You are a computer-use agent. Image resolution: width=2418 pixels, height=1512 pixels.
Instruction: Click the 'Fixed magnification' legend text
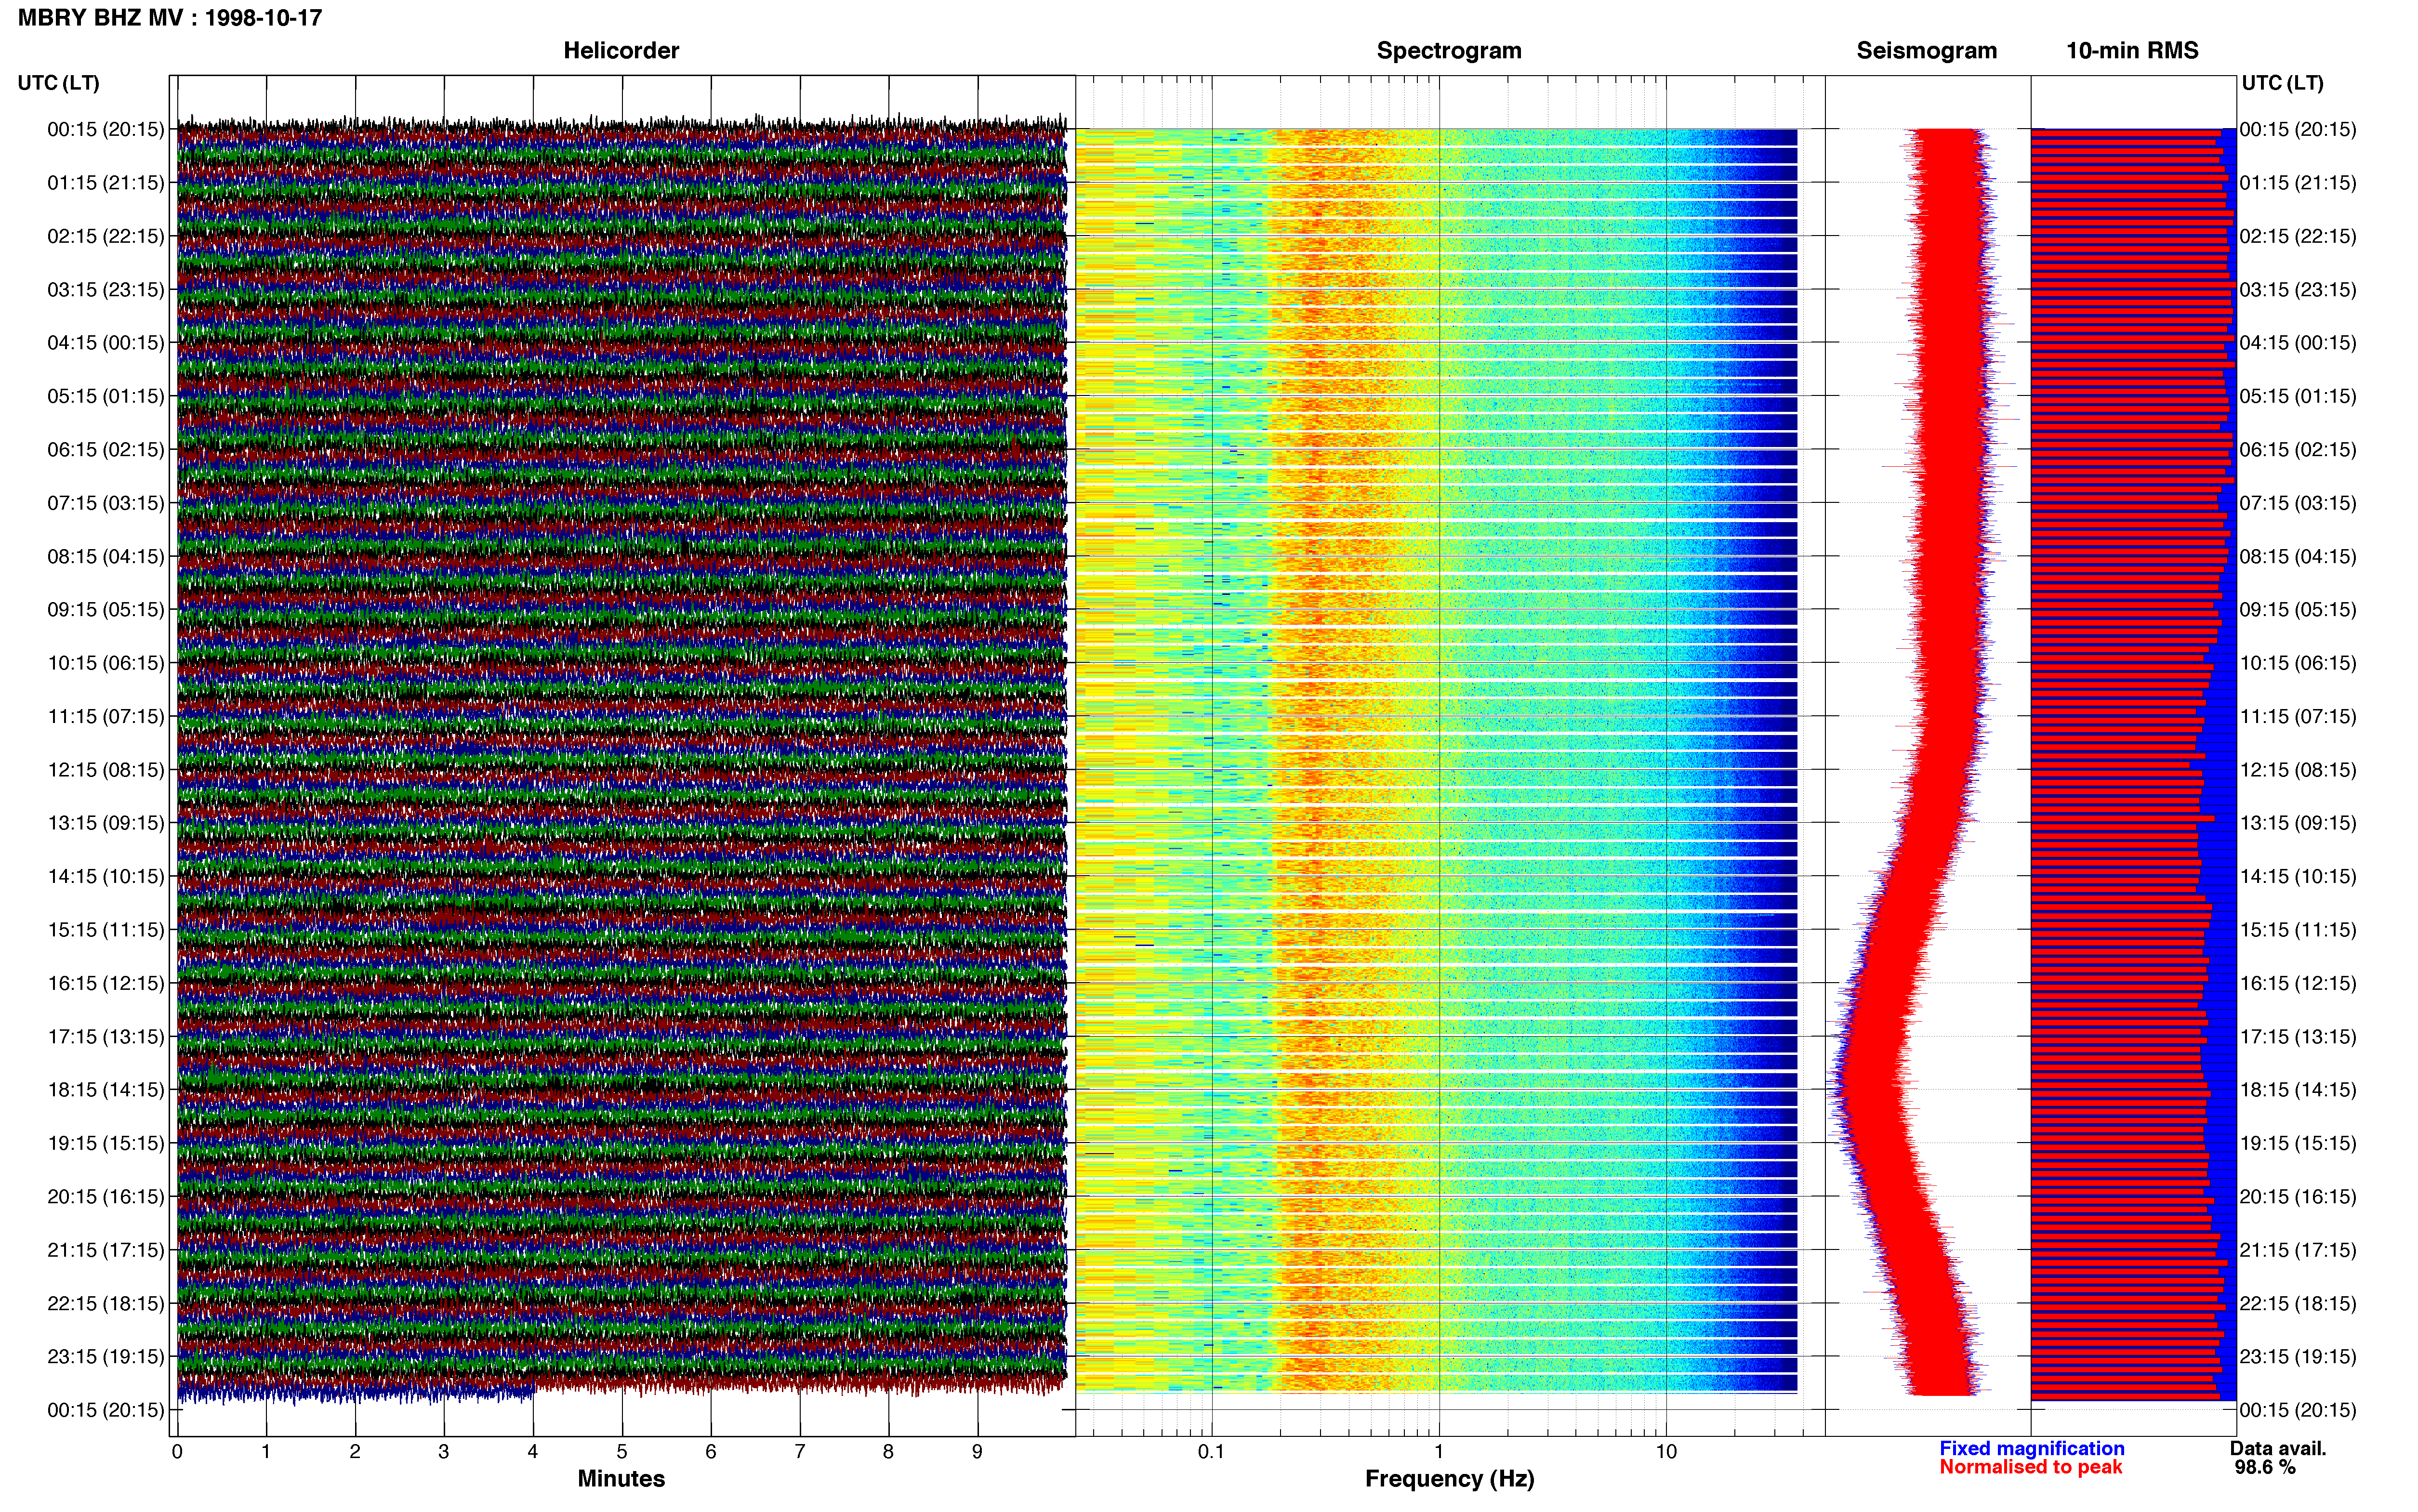[2032, 1448]
